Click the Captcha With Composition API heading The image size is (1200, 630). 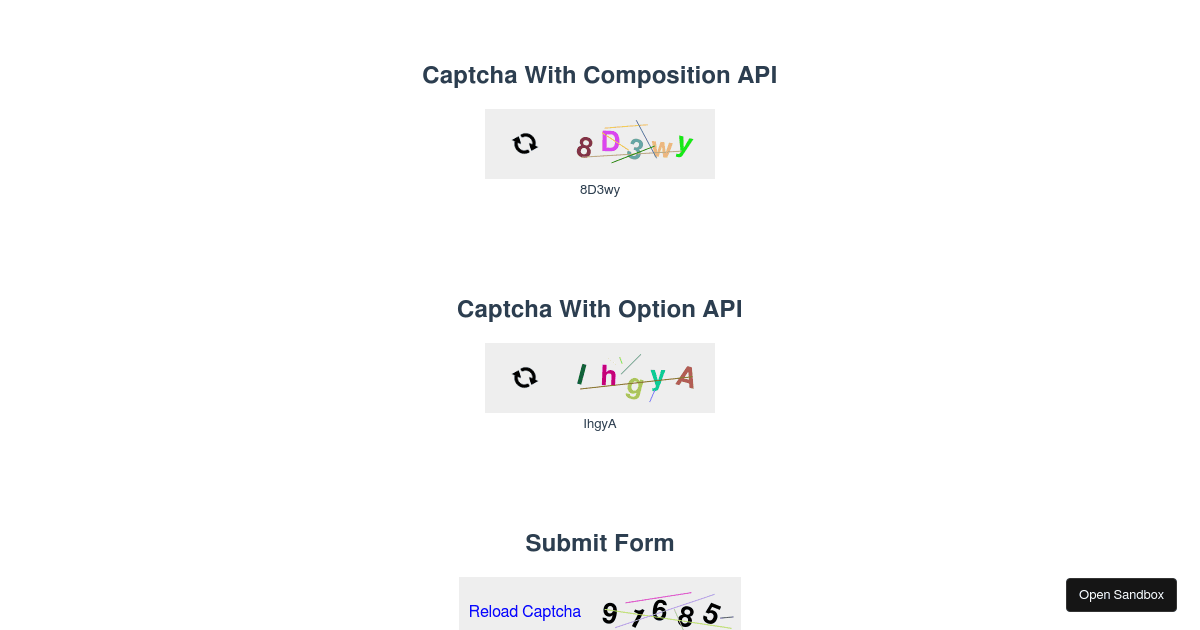[599, 75]
